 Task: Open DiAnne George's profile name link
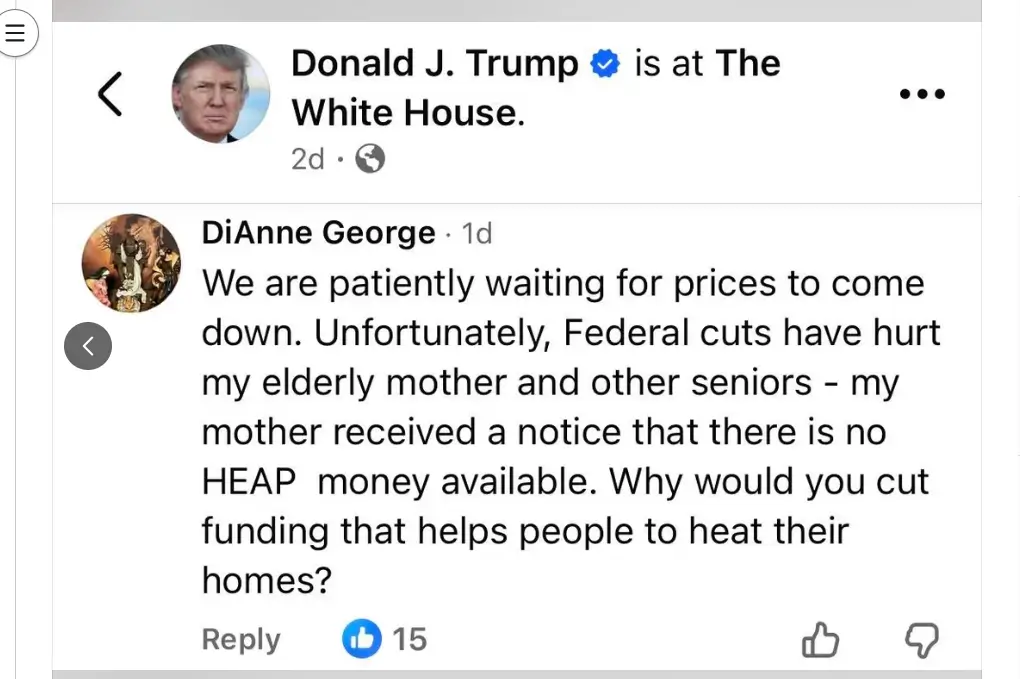click(x=318, y=233)
